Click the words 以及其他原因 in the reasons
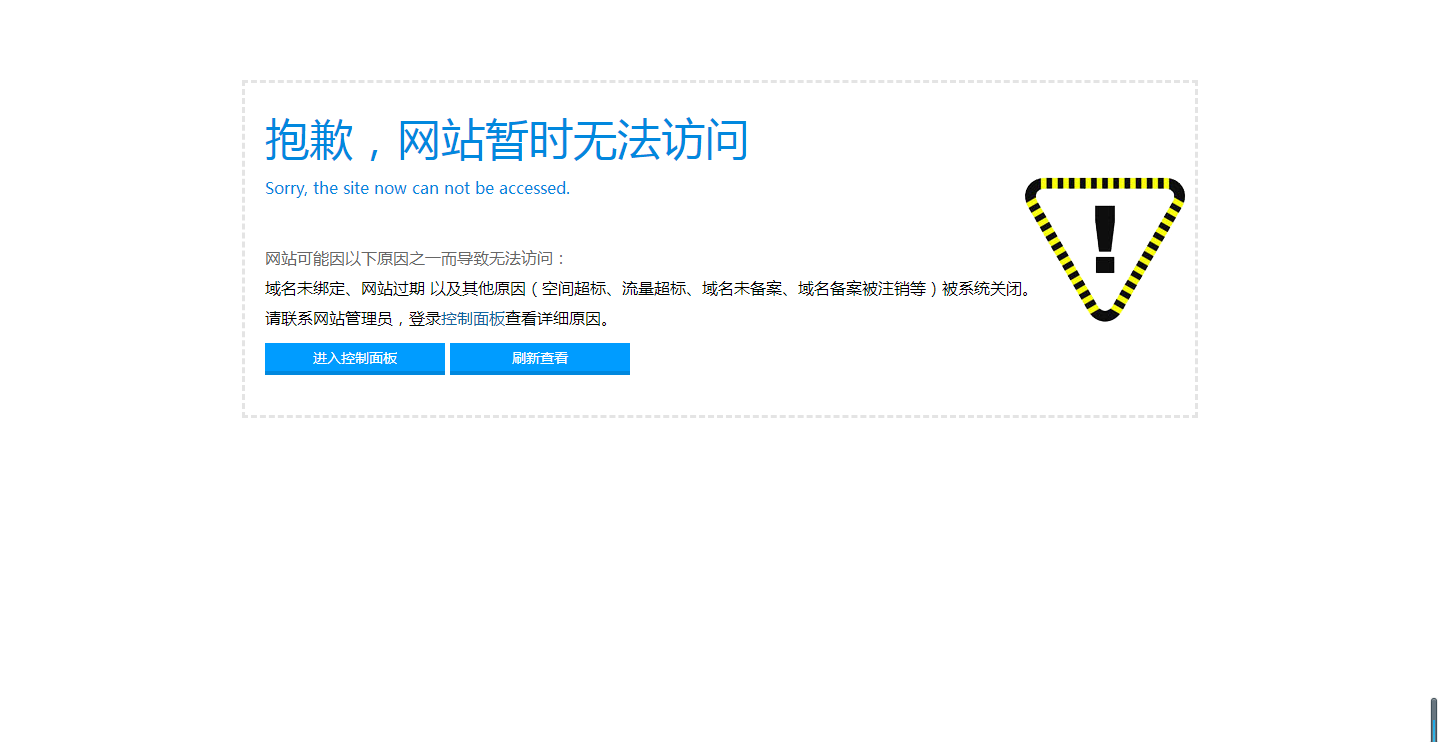The height and width of the screenshot is (742, 1440). tap(477, 289)
